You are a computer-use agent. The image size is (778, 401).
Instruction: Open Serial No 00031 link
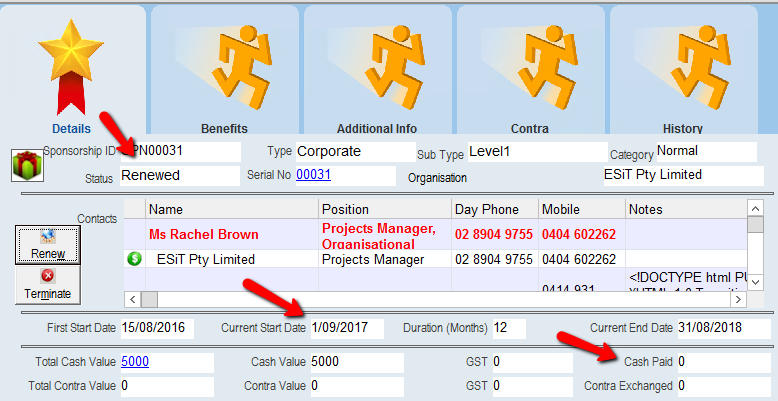click(313, 175)
